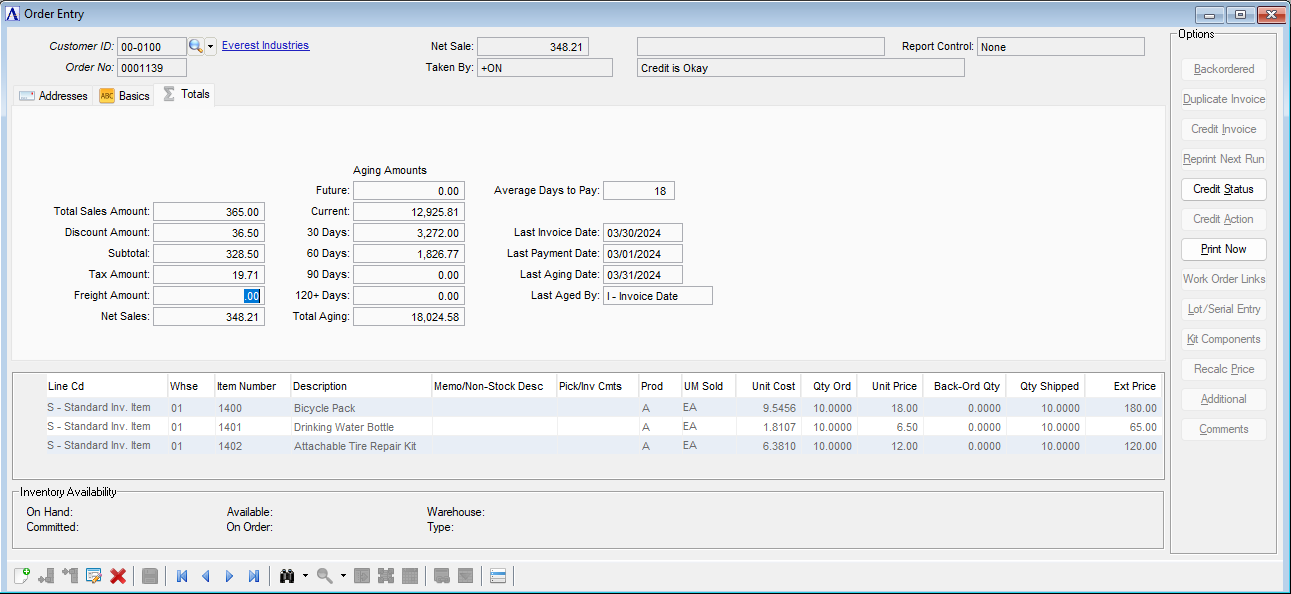
Task: Expand the magnifier search dropdown arrow in toolbar
Action: click(x=343, y=576)
